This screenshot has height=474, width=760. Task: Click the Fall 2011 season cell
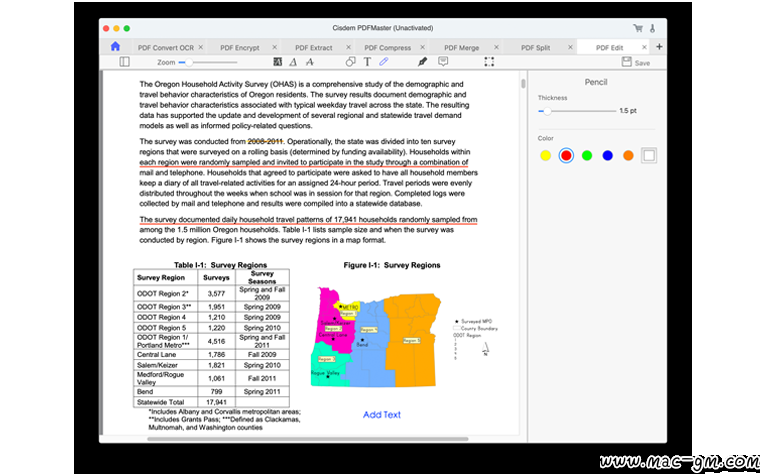262,379
